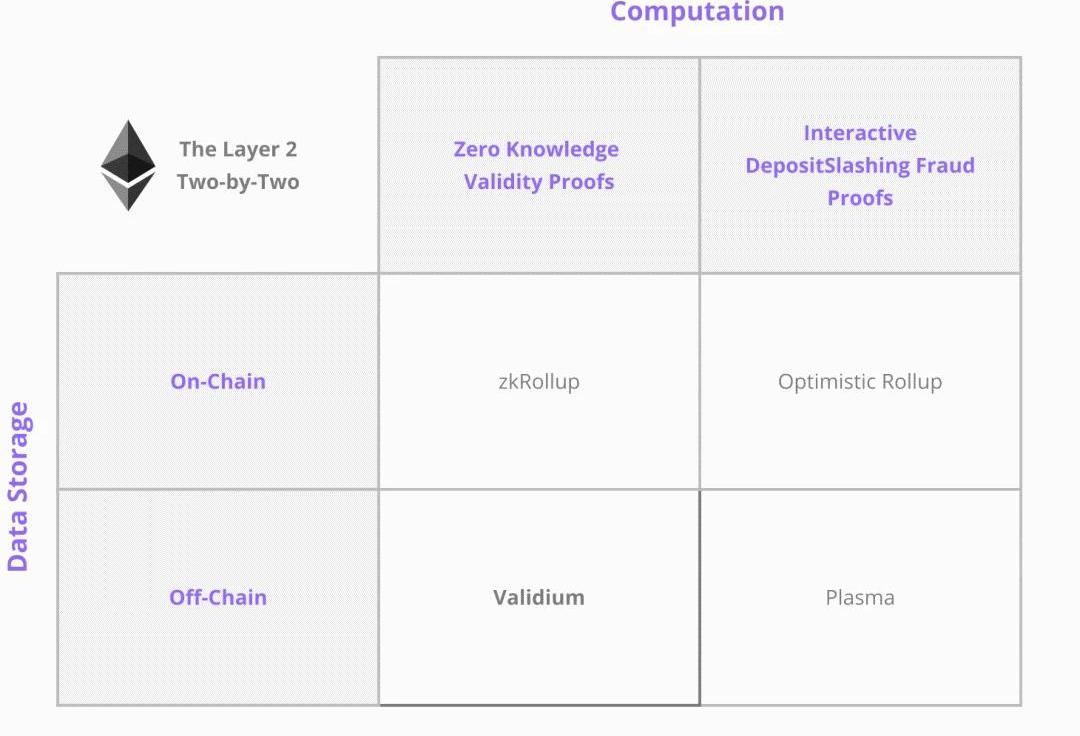Click the "Two-by-Two" subtitle text
This screenshot has height=736, width=1080.
point(238,182)
